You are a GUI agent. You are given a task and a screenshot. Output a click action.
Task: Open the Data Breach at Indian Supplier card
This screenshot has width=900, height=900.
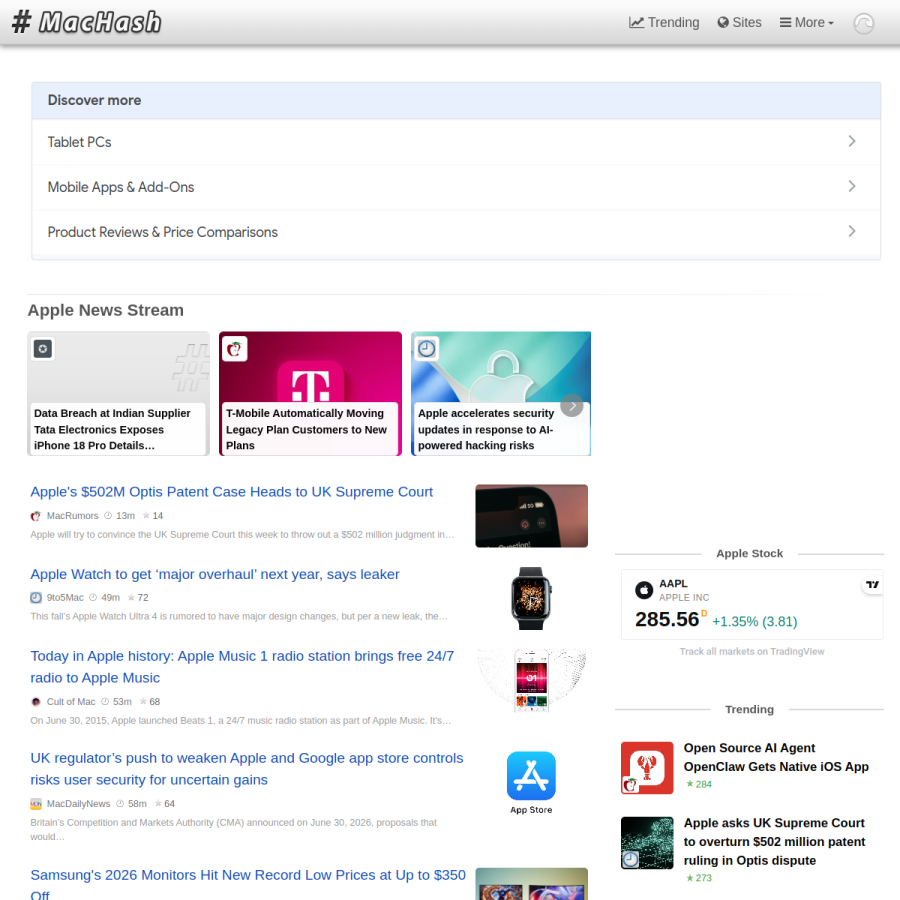pyautogui.click(x=118, y=394)
